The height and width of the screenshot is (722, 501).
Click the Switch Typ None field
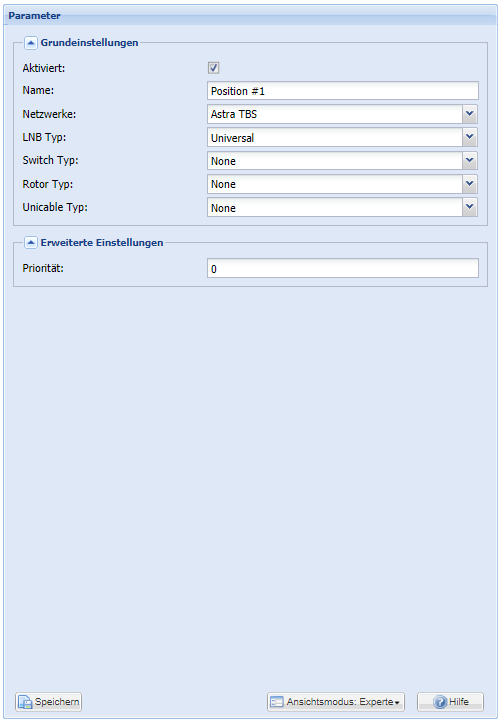(x=335, y=161)
